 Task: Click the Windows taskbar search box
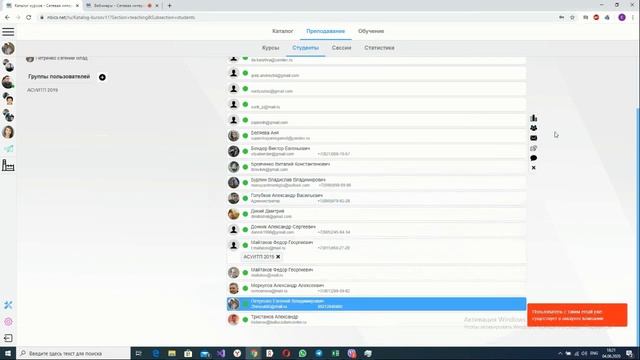73,353
